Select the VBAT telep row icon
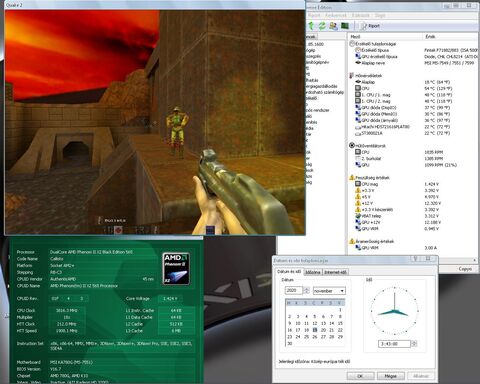 click(358, 216)
